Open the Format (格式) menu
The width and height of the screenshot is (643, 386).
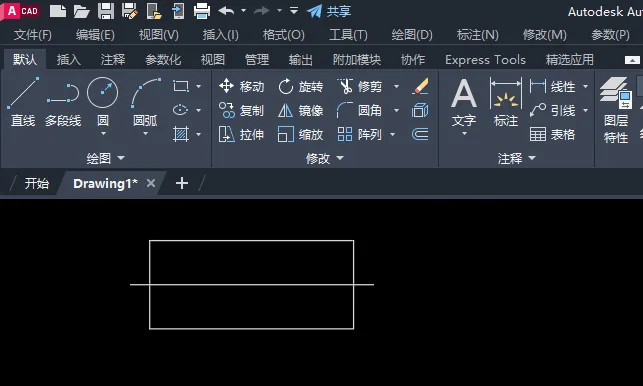click(x=283, y=35)
